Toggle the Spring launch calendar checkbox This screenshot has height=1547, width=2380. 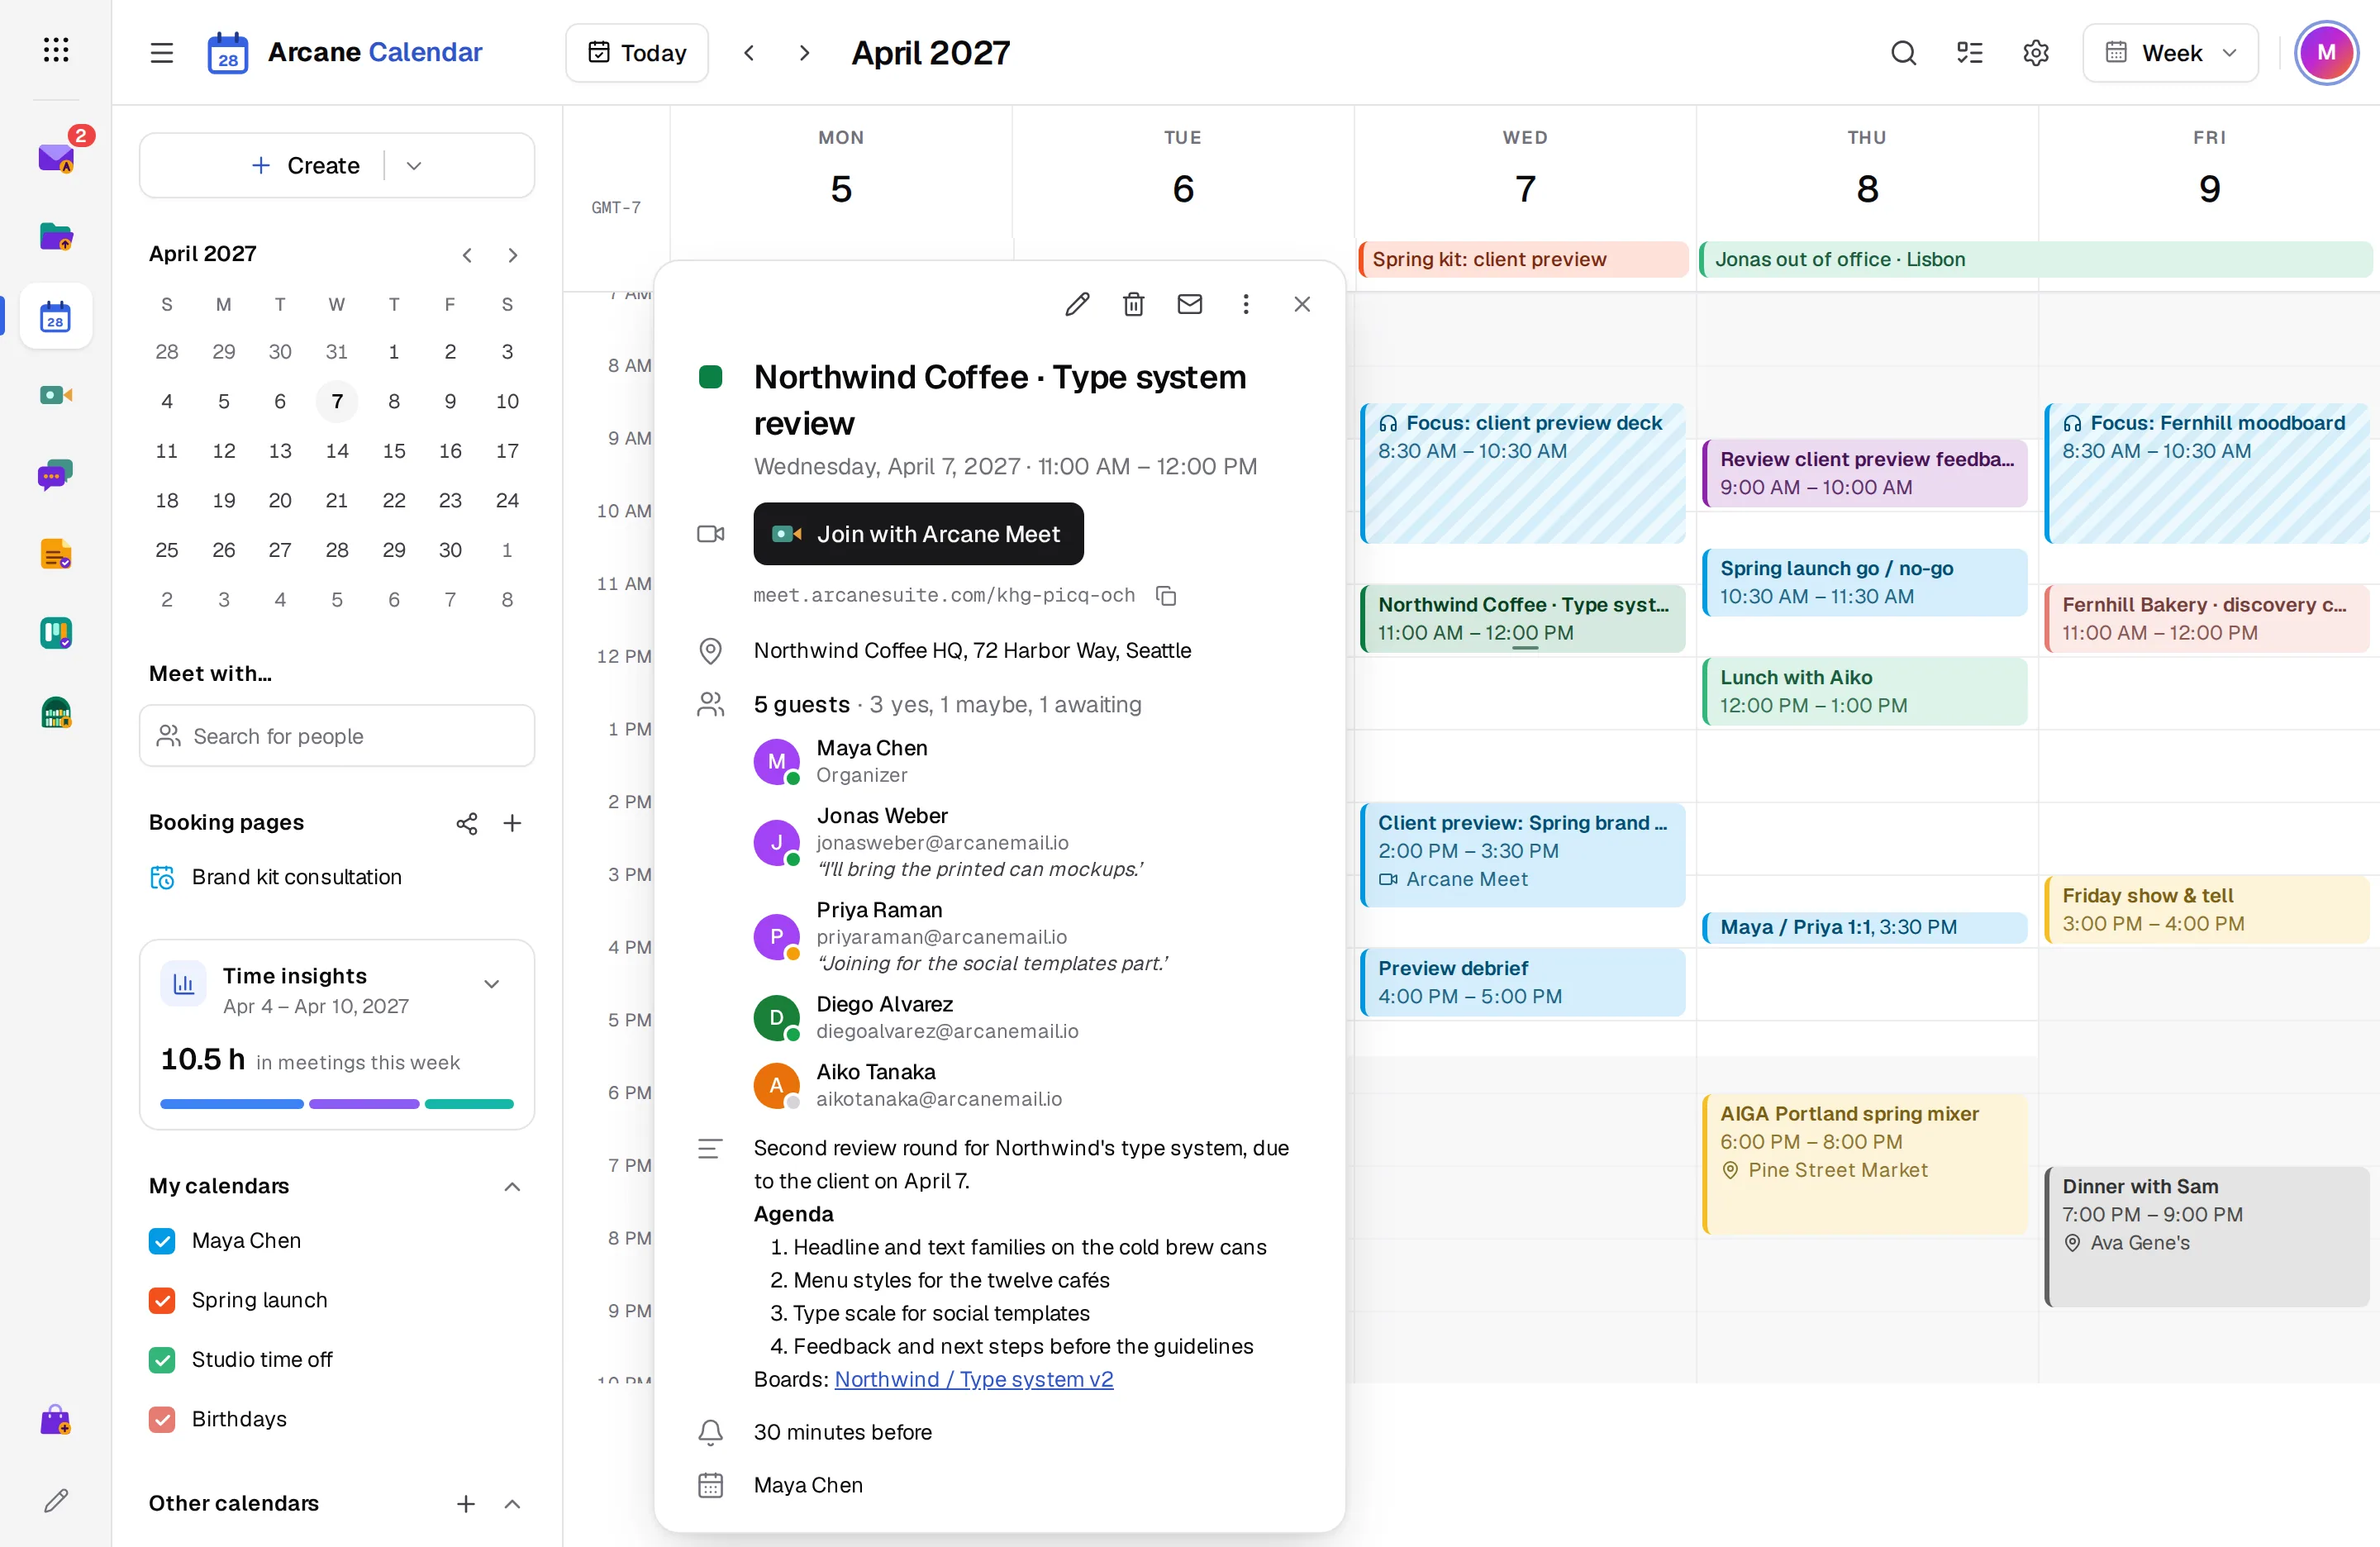tap(162, 1301)
